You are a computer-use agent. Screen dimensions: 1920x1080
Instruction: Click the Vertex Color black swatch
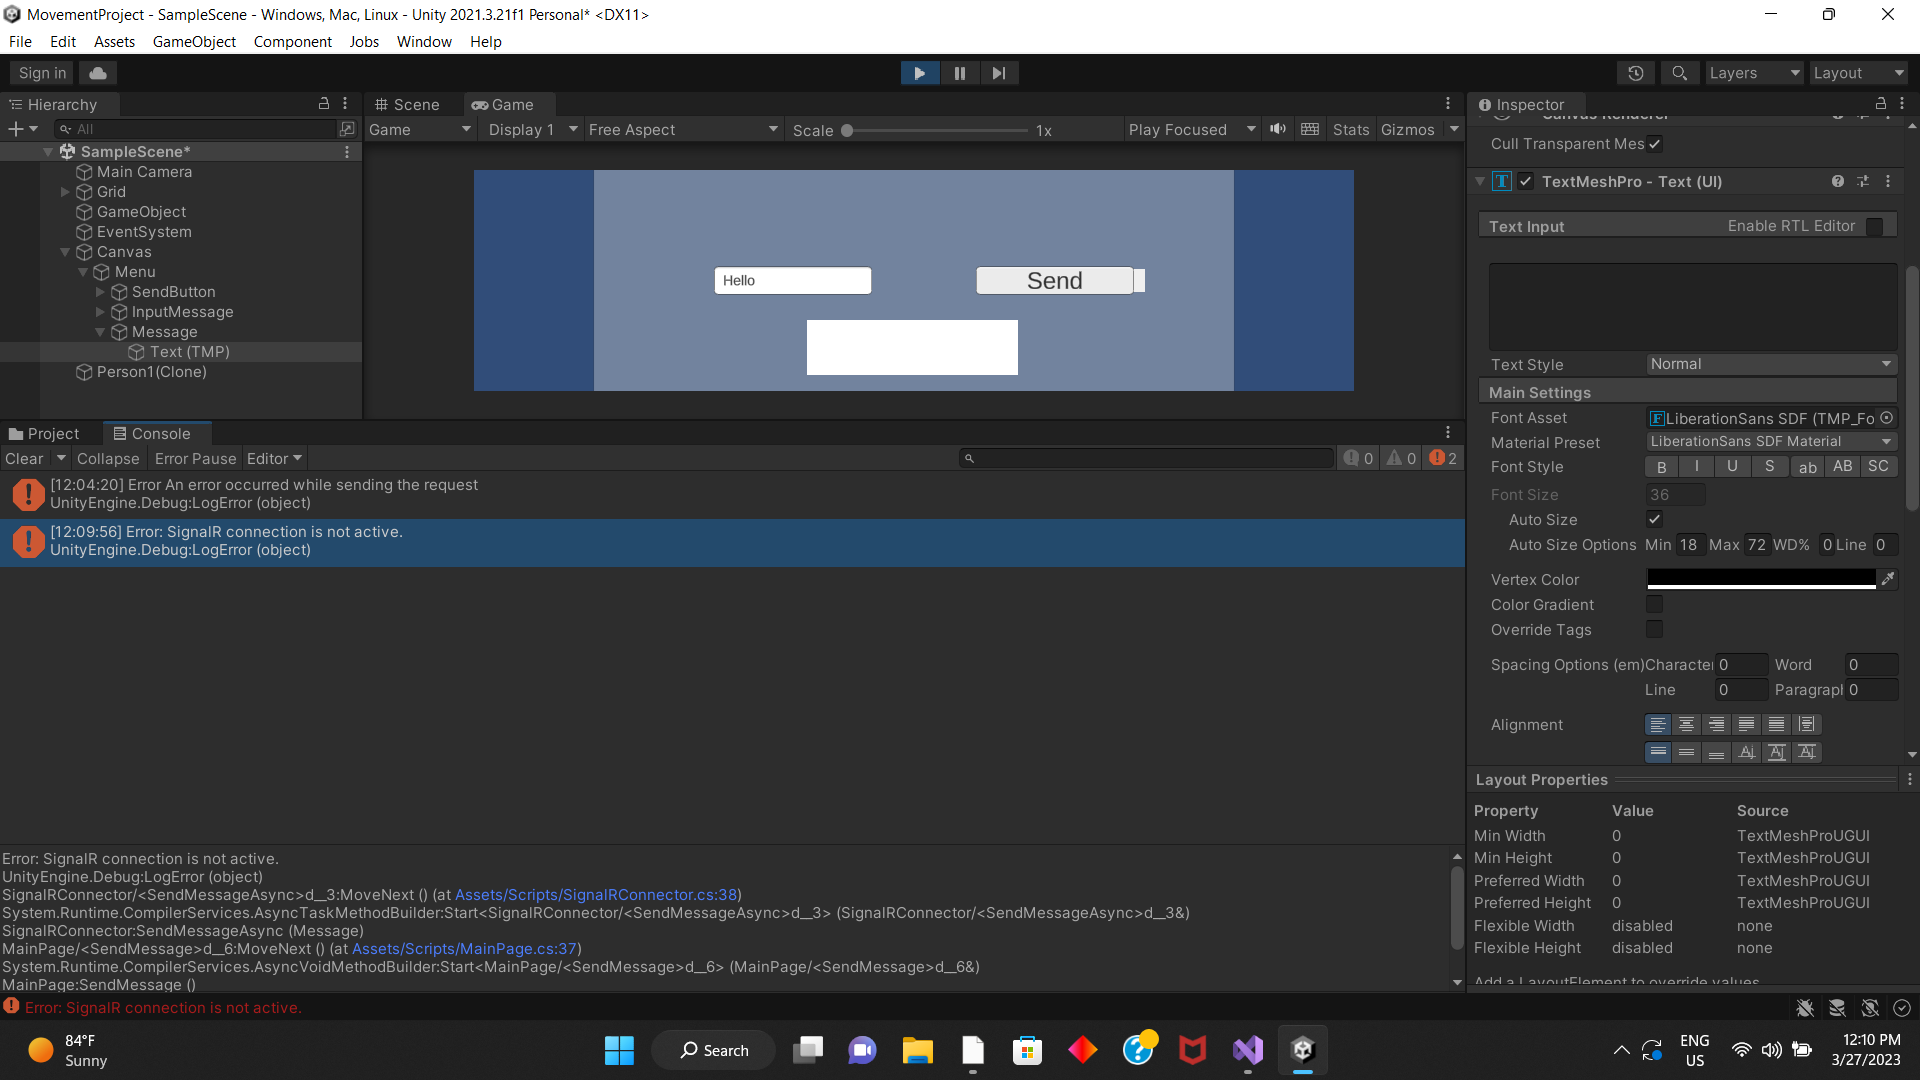pos(1761,579)
